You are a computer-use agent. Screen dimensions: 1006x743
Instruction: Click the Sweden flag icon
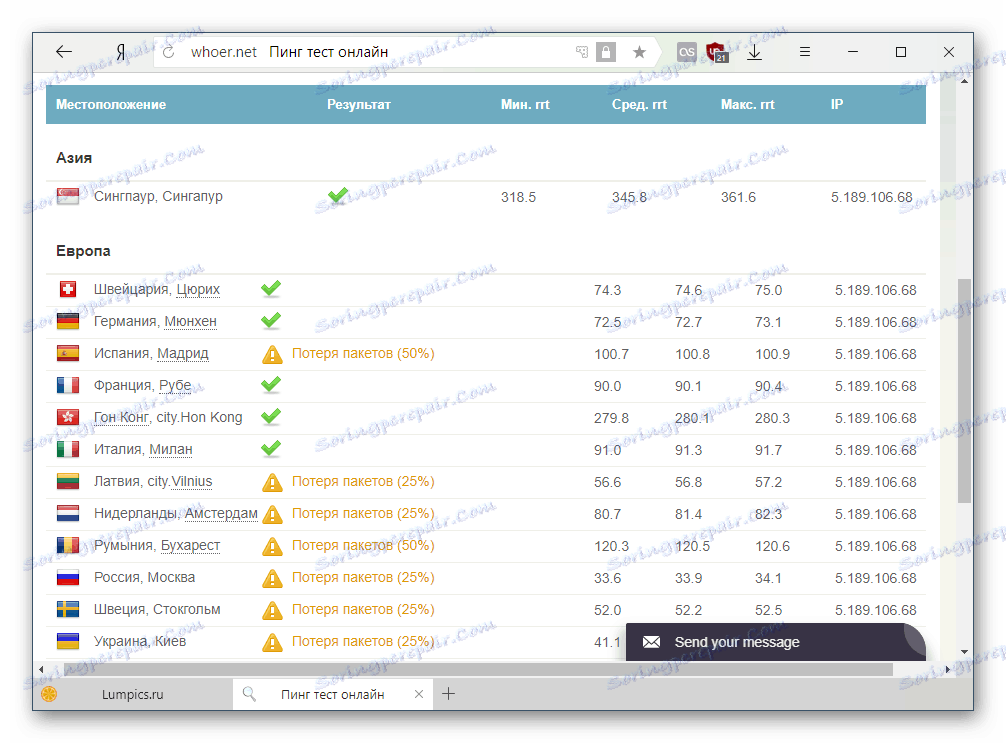(67, 610)
